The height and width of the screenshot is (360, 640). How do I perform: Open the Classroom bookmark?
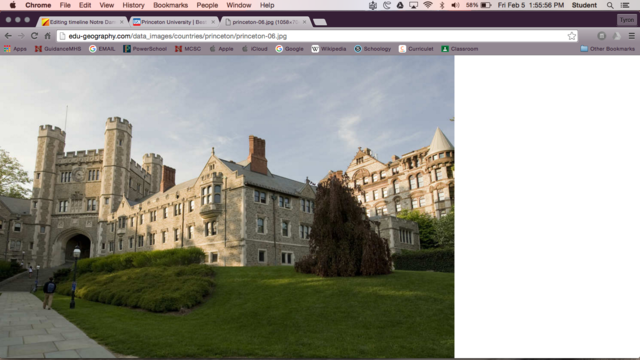point(459,49)
